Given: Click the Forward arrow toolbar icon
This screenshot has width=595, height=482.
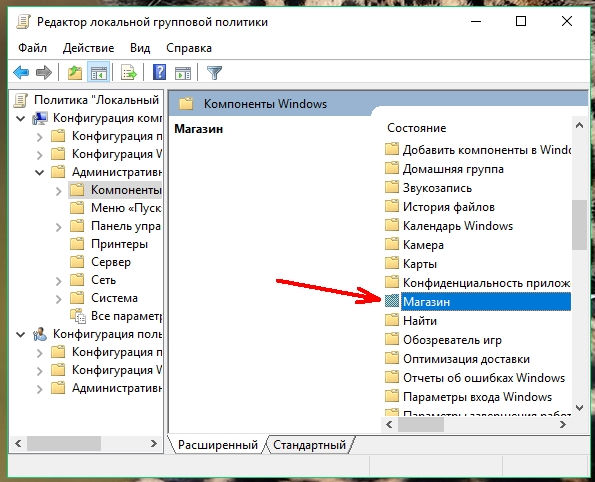Looking at the screenshot, I should [x=44, y=72].
